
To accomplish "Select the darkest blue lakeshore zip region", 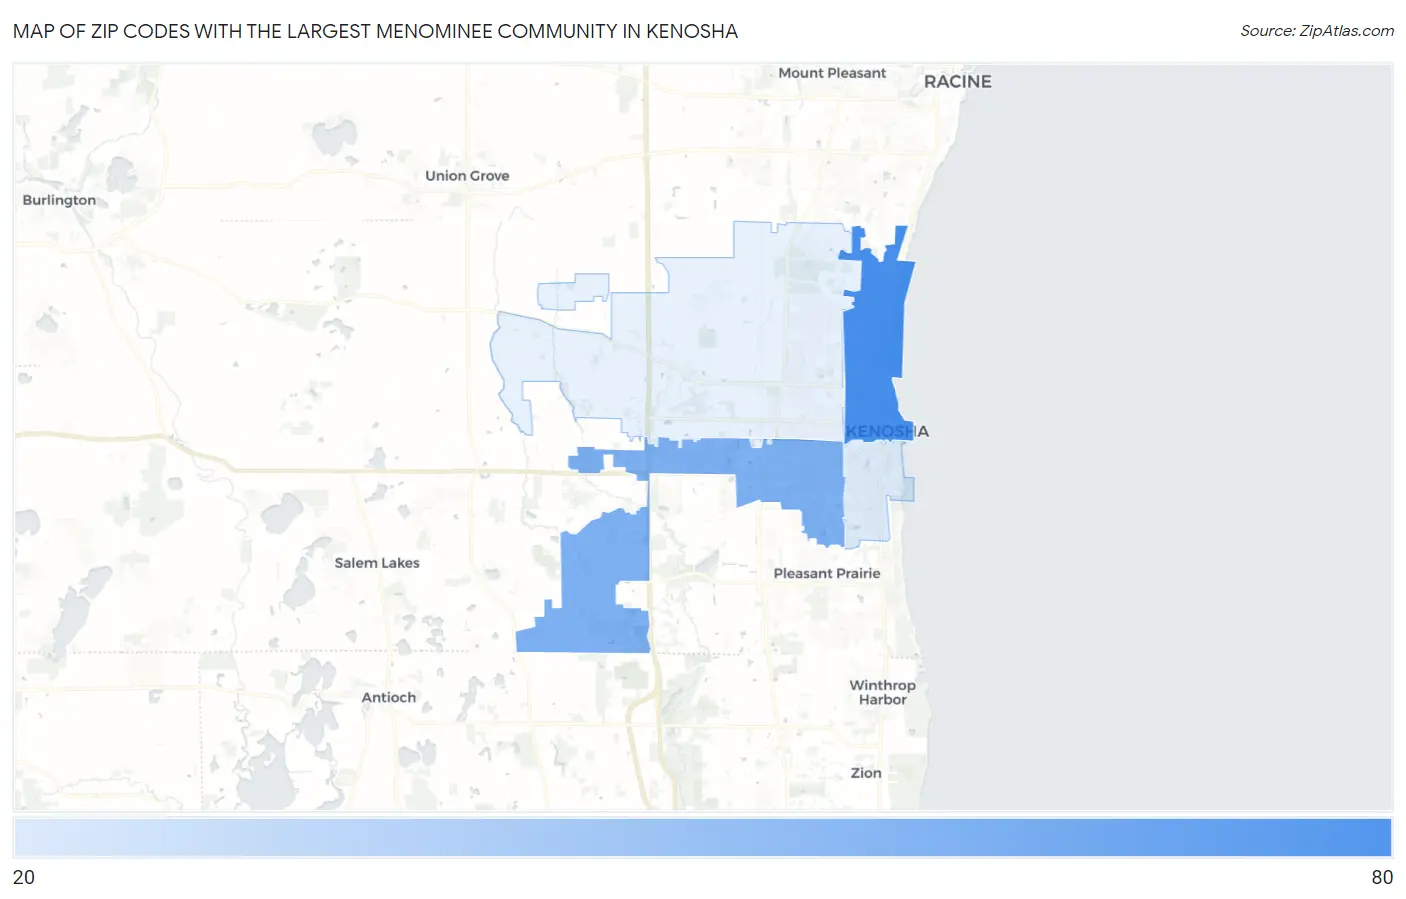I will click(x=873, y=340).
